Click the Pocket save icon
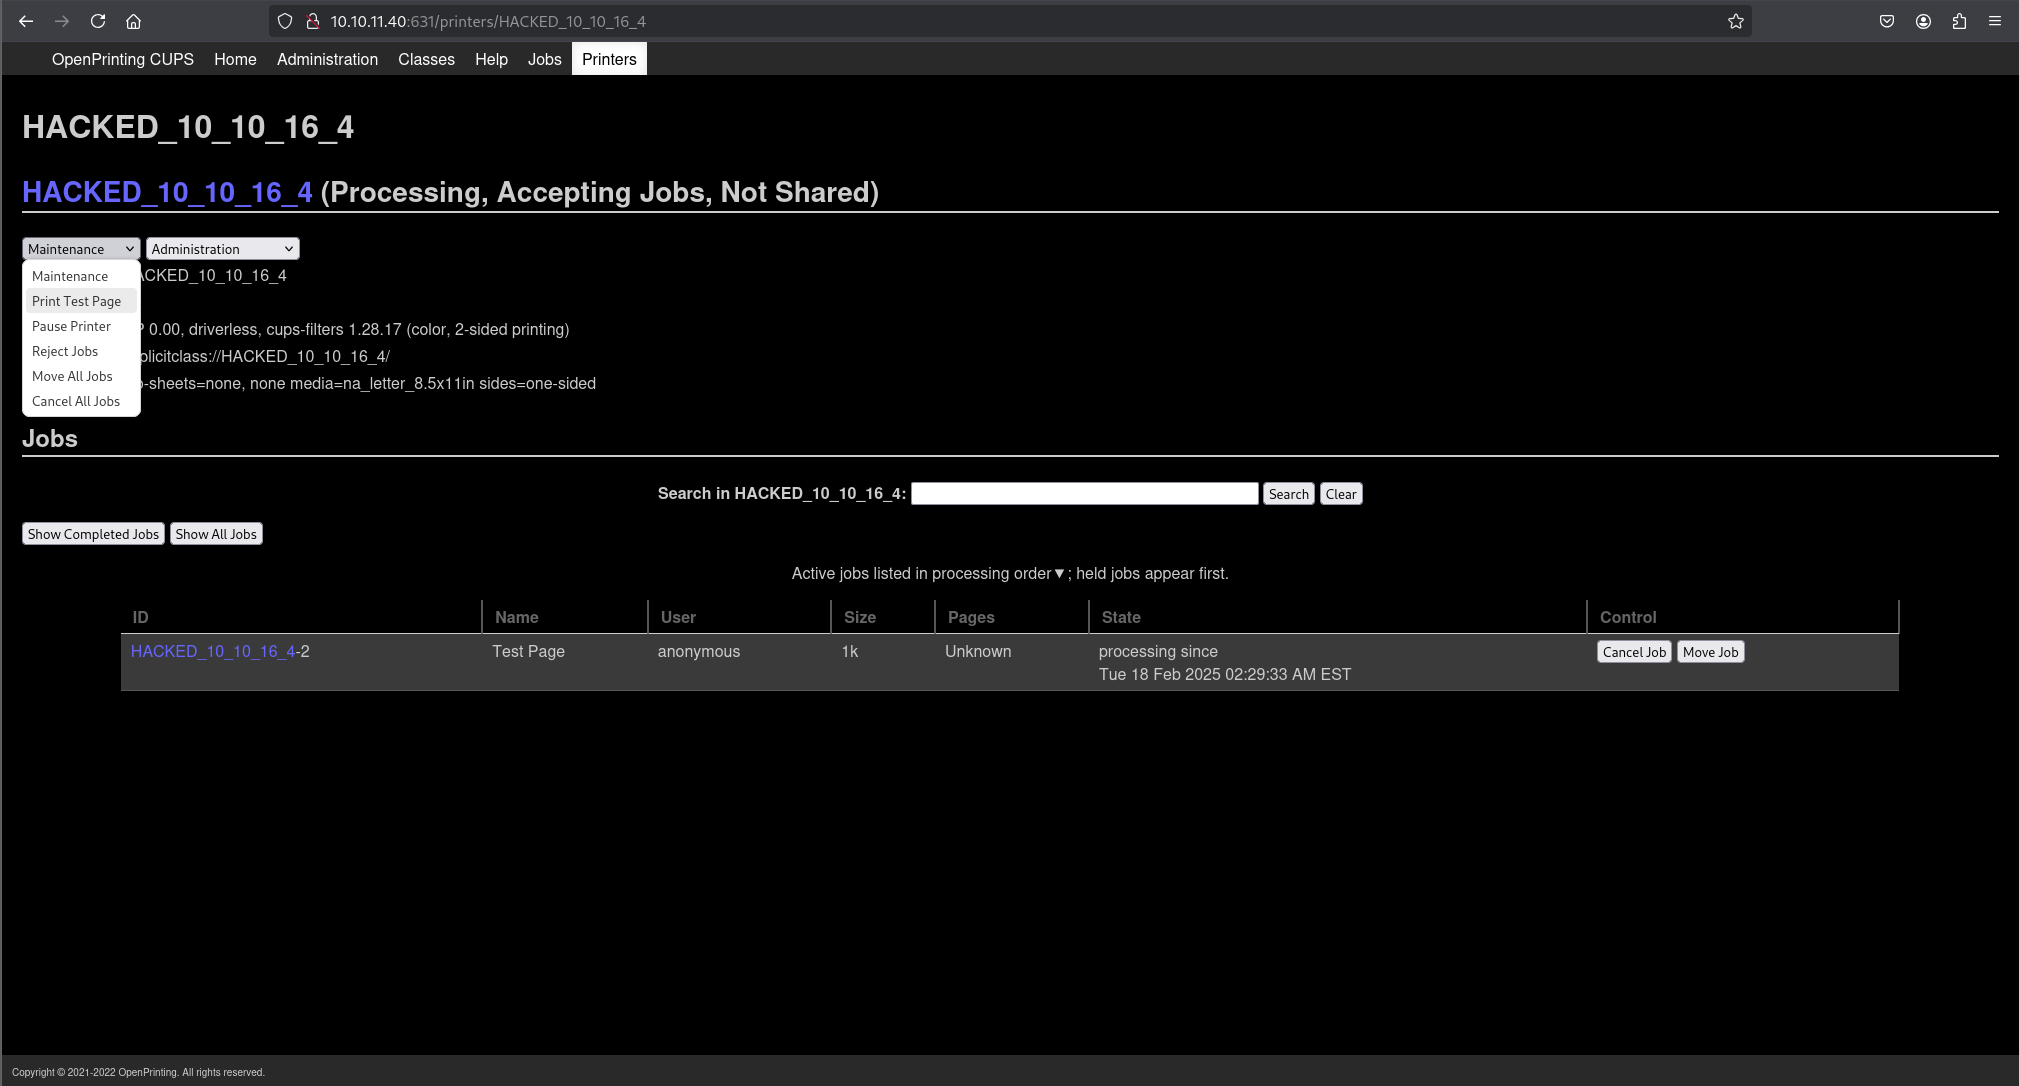Screen dimensions: 2019x1086 point(1887,21)
